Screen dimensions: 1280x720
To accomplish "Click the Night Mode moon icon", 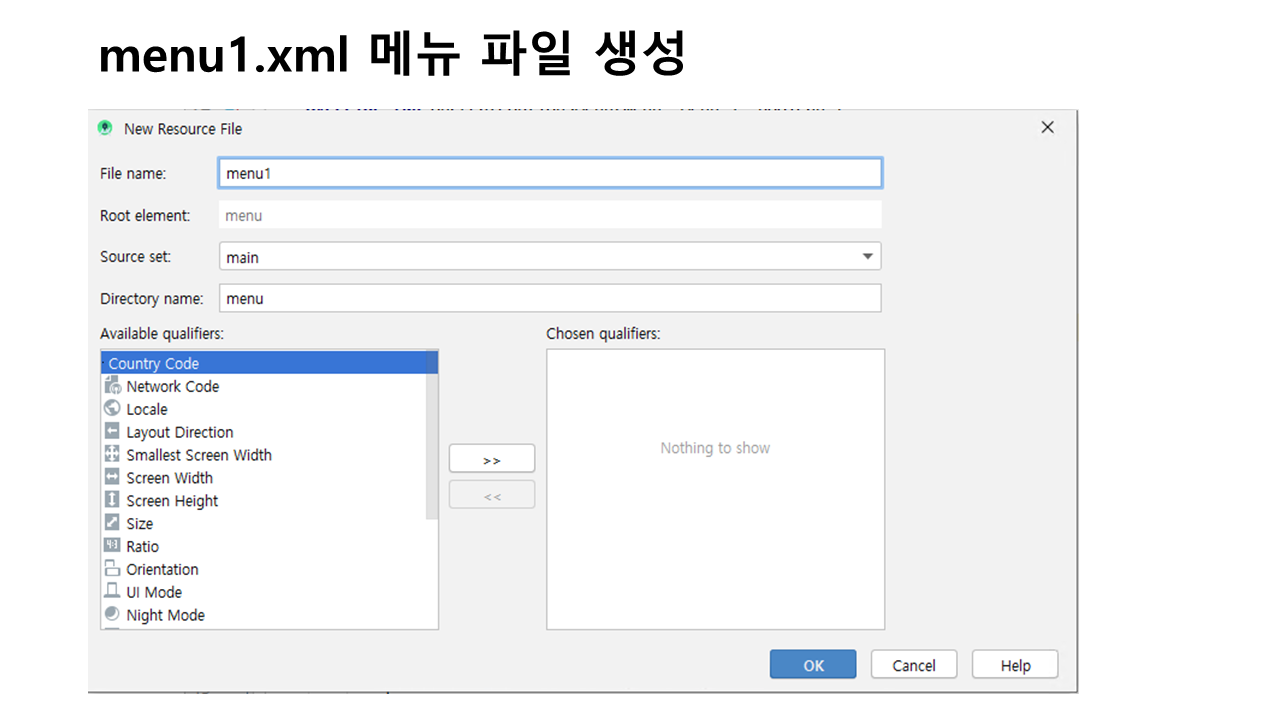I will 112,615.
